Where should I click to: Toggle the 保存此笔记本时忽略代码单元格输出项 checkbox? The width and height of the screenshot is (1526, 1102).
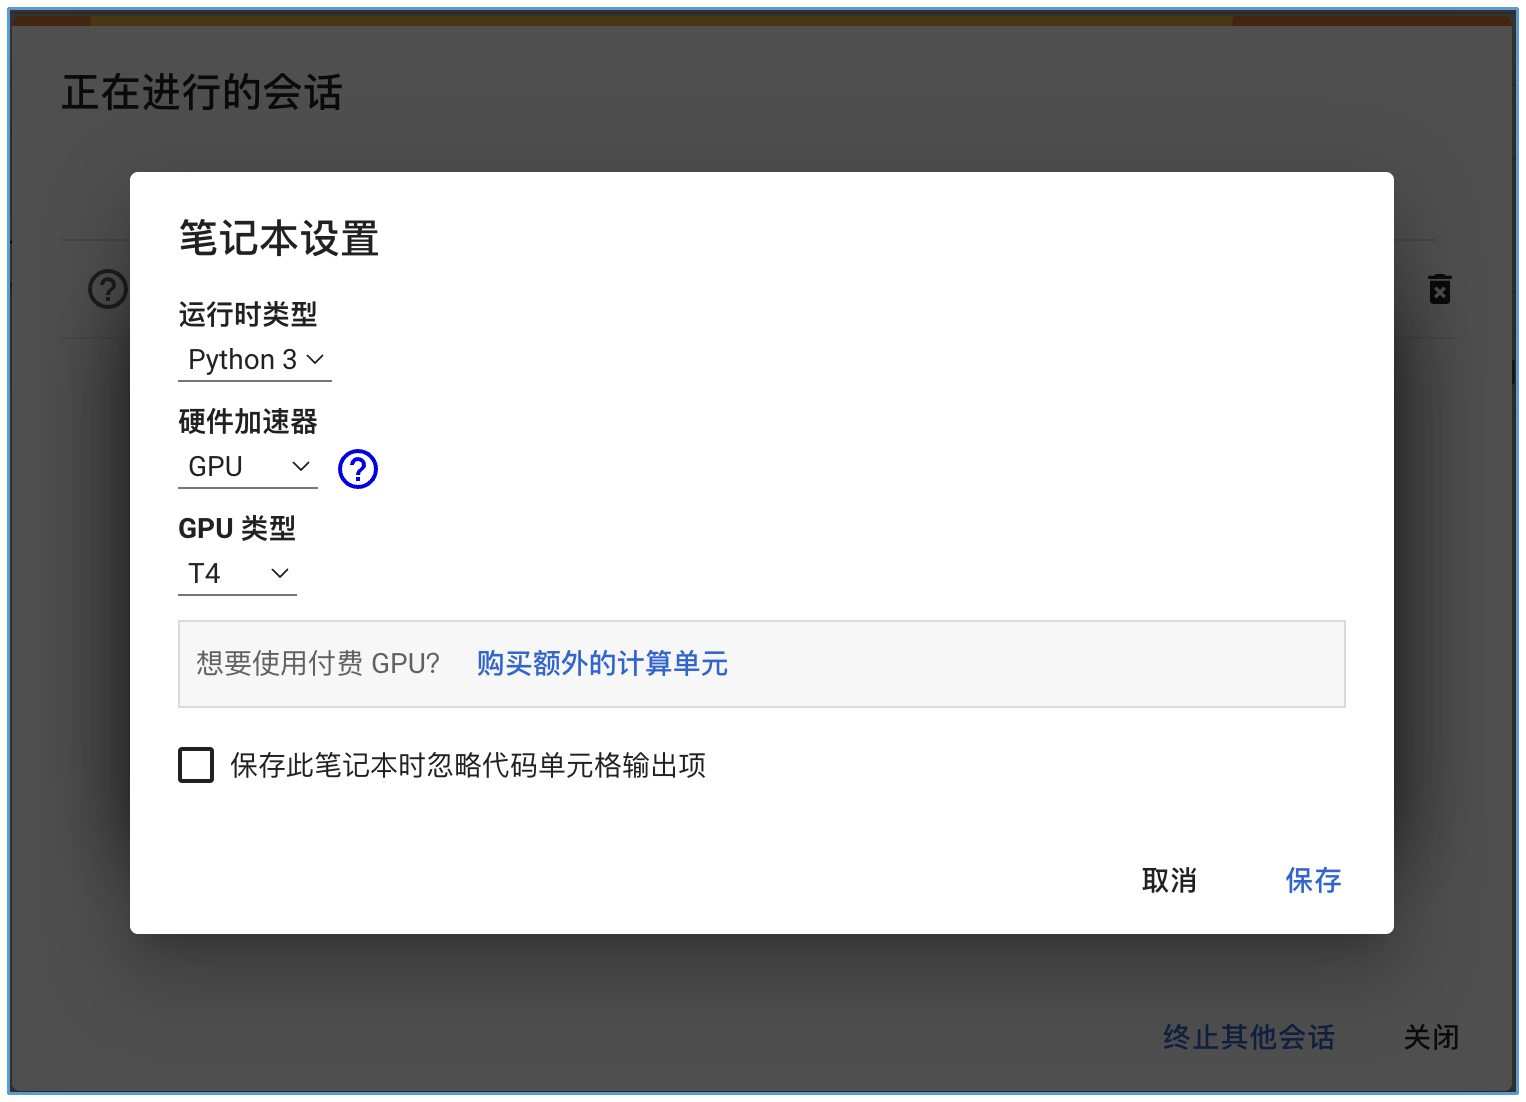pos(196,765)
